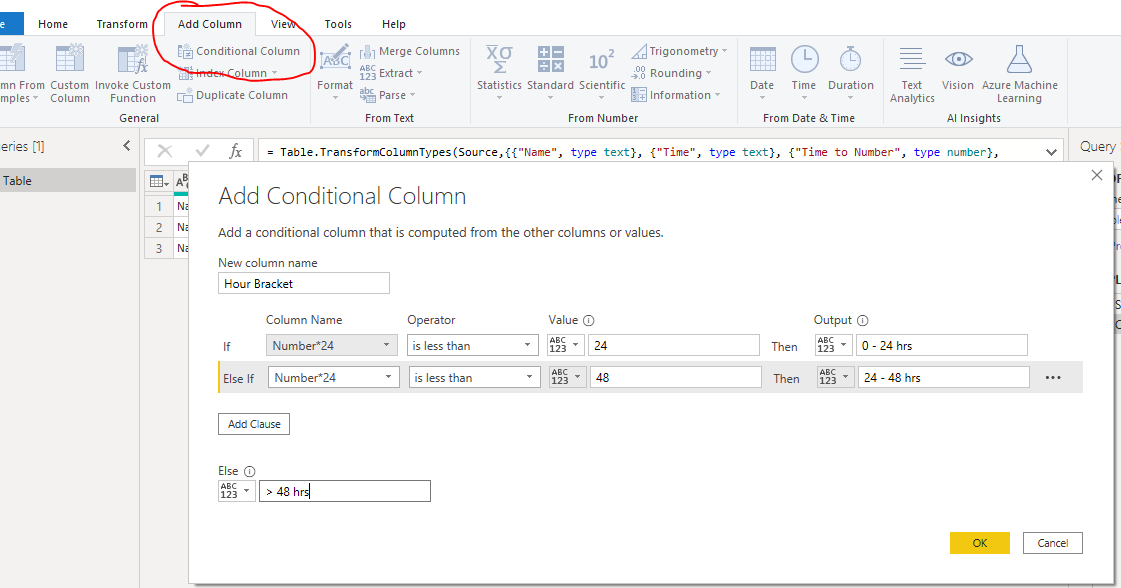
Task: Click Invoke Custom Function button
Action: point(133,73)
